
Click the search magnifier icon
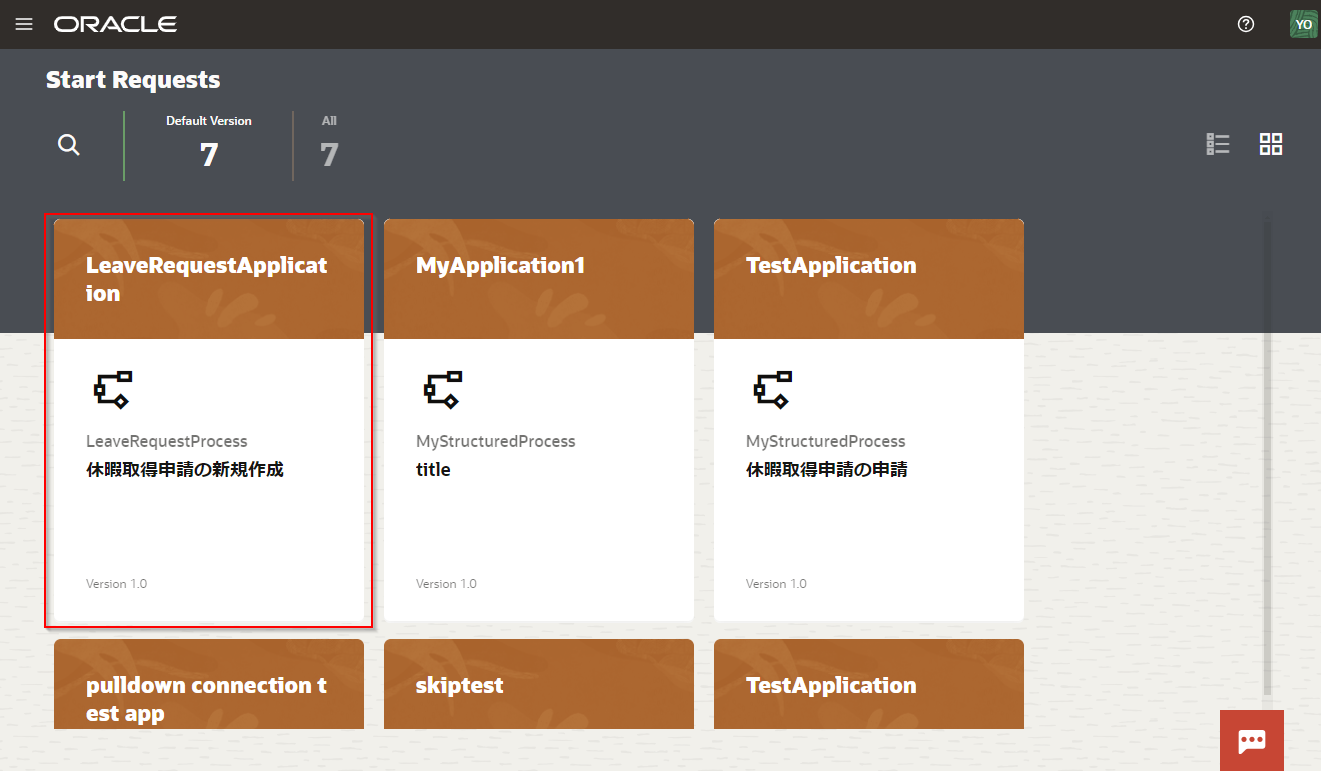tap(68, 145)
